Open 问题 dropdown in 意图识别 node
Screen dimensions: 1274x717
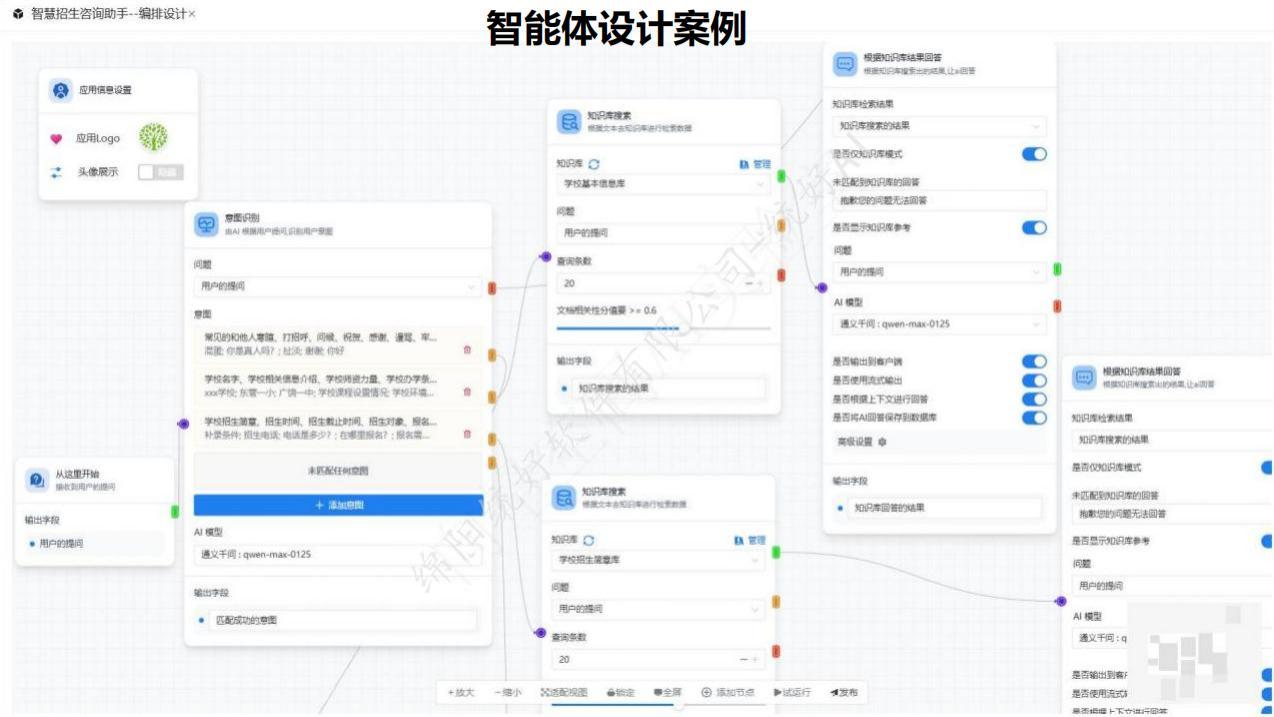click(x=338, y=286)
